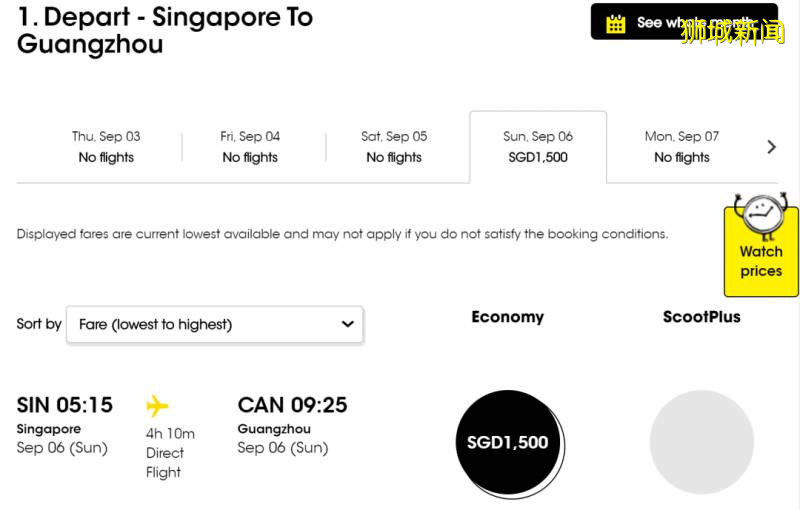Select the Sun, Sep 06 SGD1,500 tab
Viewport: 800px width, 510px height.
pyautogui.click(x=538, y=147)
